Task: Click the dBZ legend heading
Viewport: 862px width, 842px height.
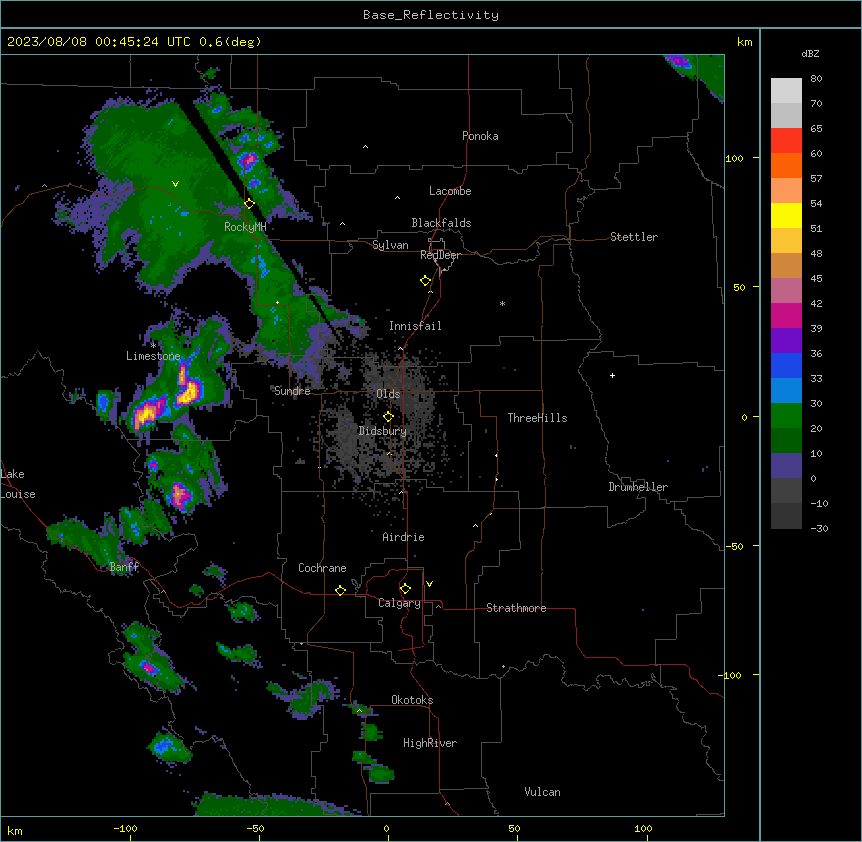Action: point(810,53)
